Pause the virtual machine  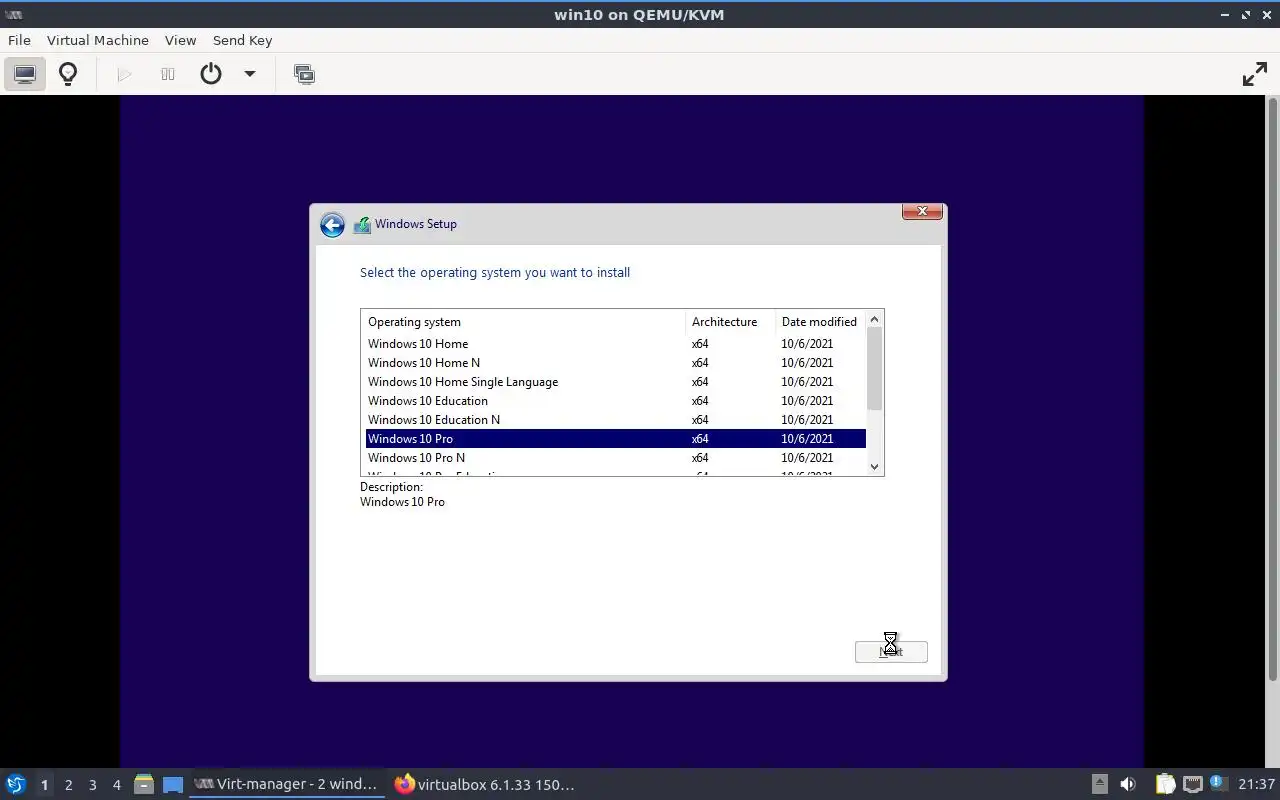[x=168, y=74]
